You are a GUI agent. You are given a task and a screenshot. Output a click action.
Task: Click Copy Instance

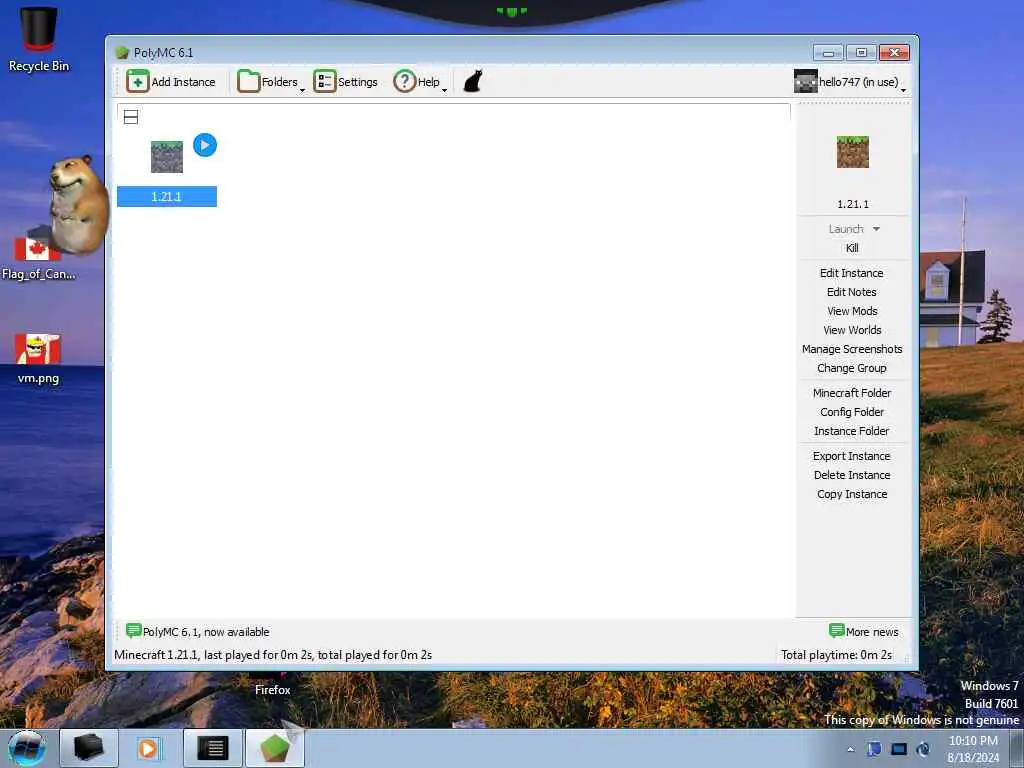point(852,494)
